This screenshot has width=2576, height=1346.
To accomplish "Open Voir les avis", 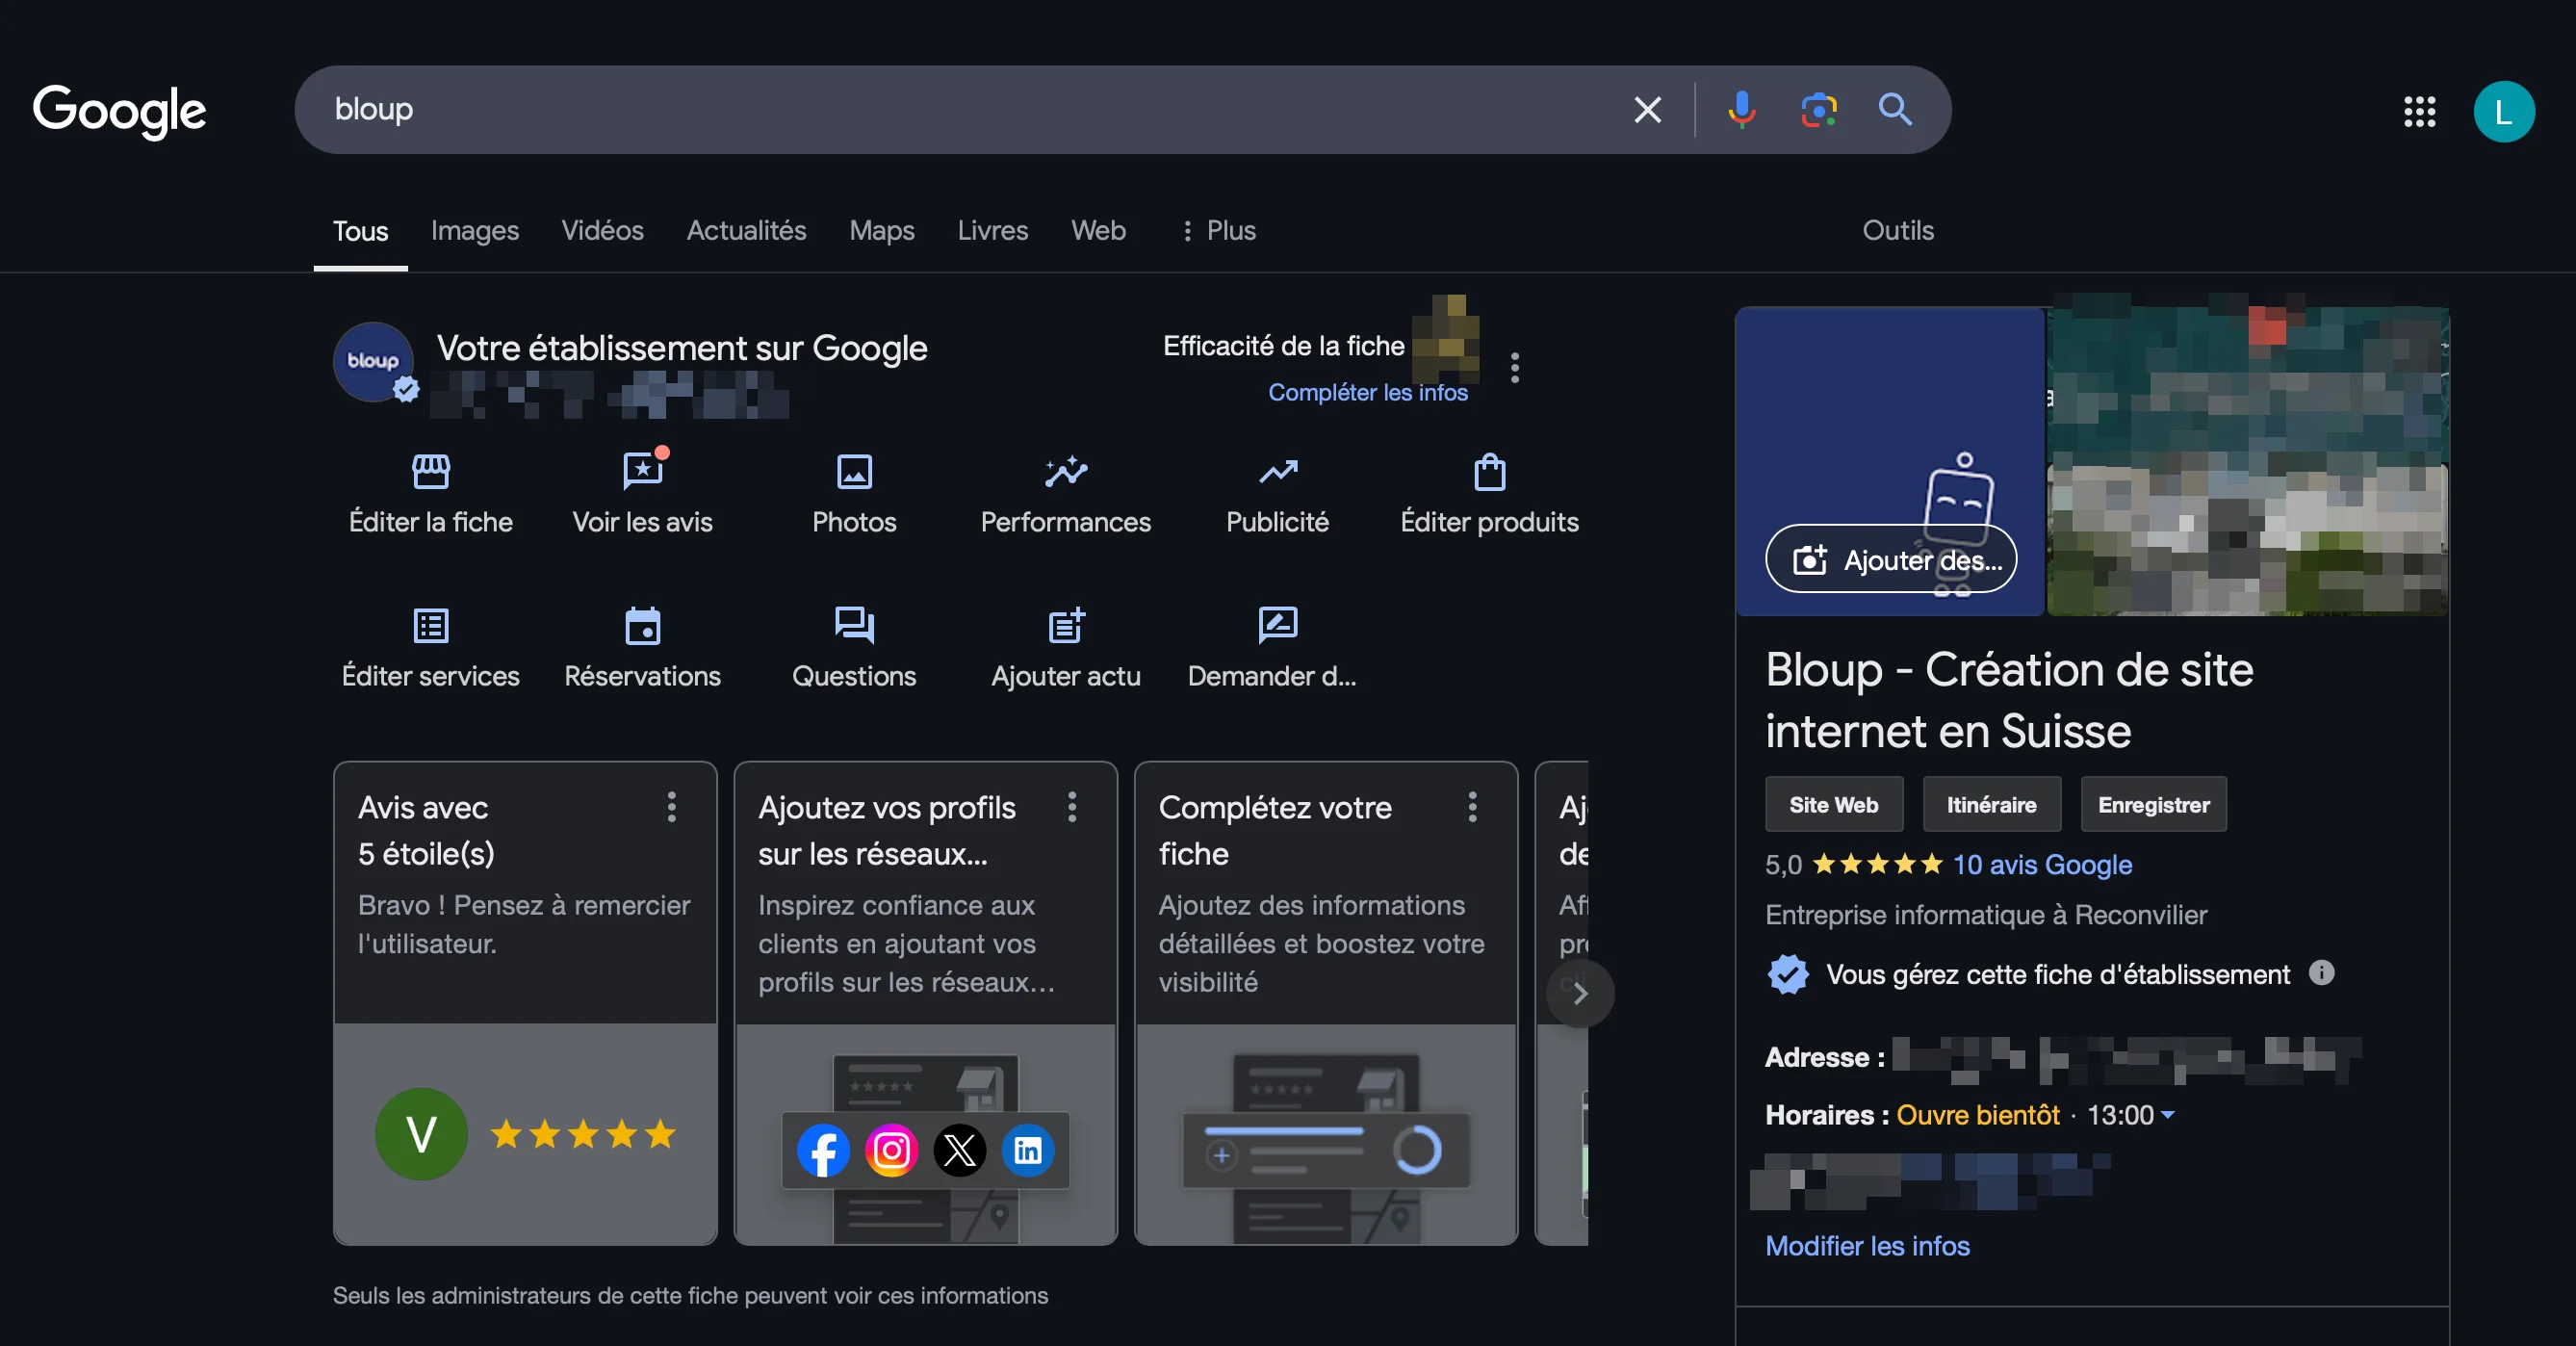I will (642, 493).
